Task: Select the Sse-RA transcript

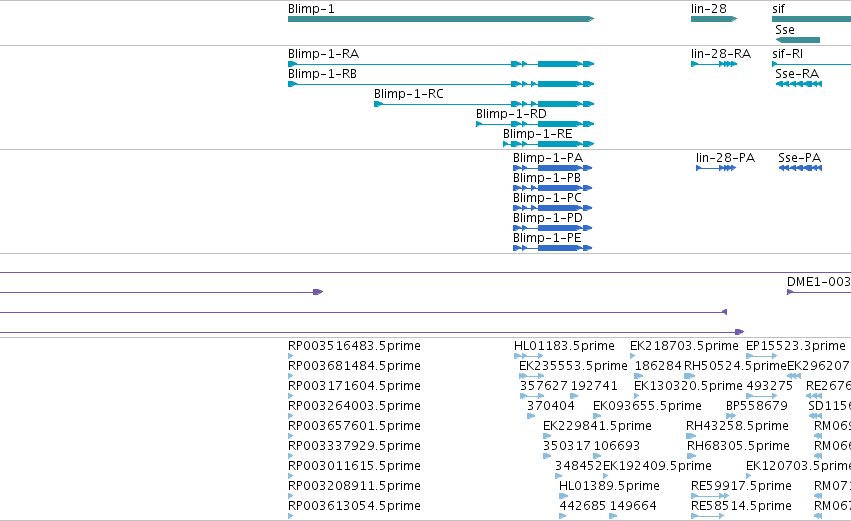Action: [x=799, y=84]
